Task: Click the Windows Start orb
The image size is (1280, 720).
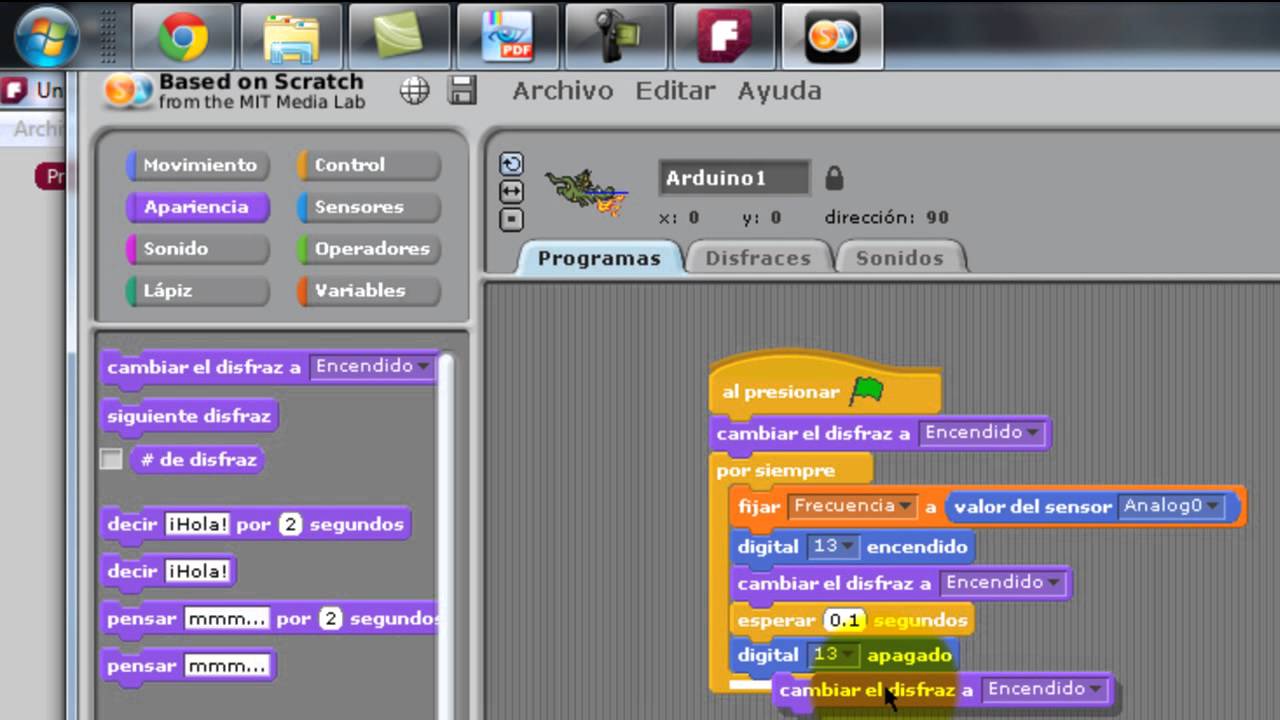Action: click(x=48, y=37)
